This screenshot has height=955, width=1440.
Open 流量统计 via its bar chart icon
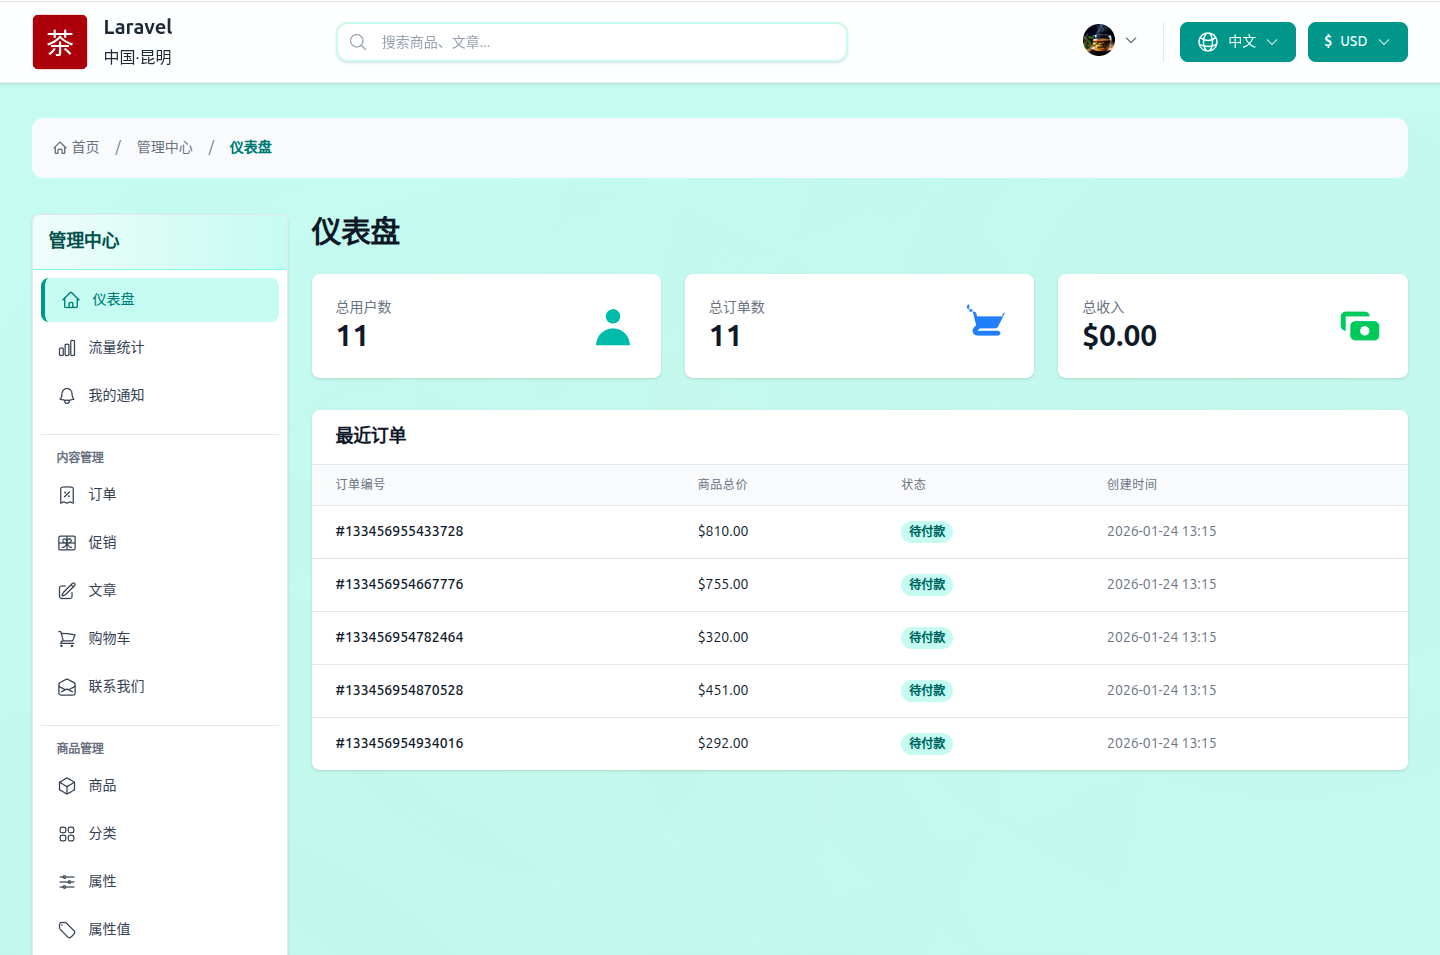point(67,347)
